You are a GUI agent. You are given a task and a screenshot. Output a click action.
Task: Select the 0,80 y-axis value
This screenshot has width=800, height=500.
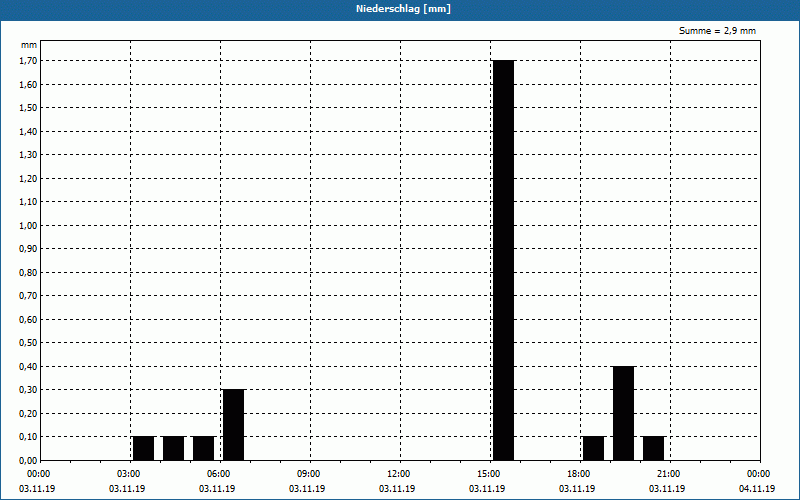coord(28,272)
